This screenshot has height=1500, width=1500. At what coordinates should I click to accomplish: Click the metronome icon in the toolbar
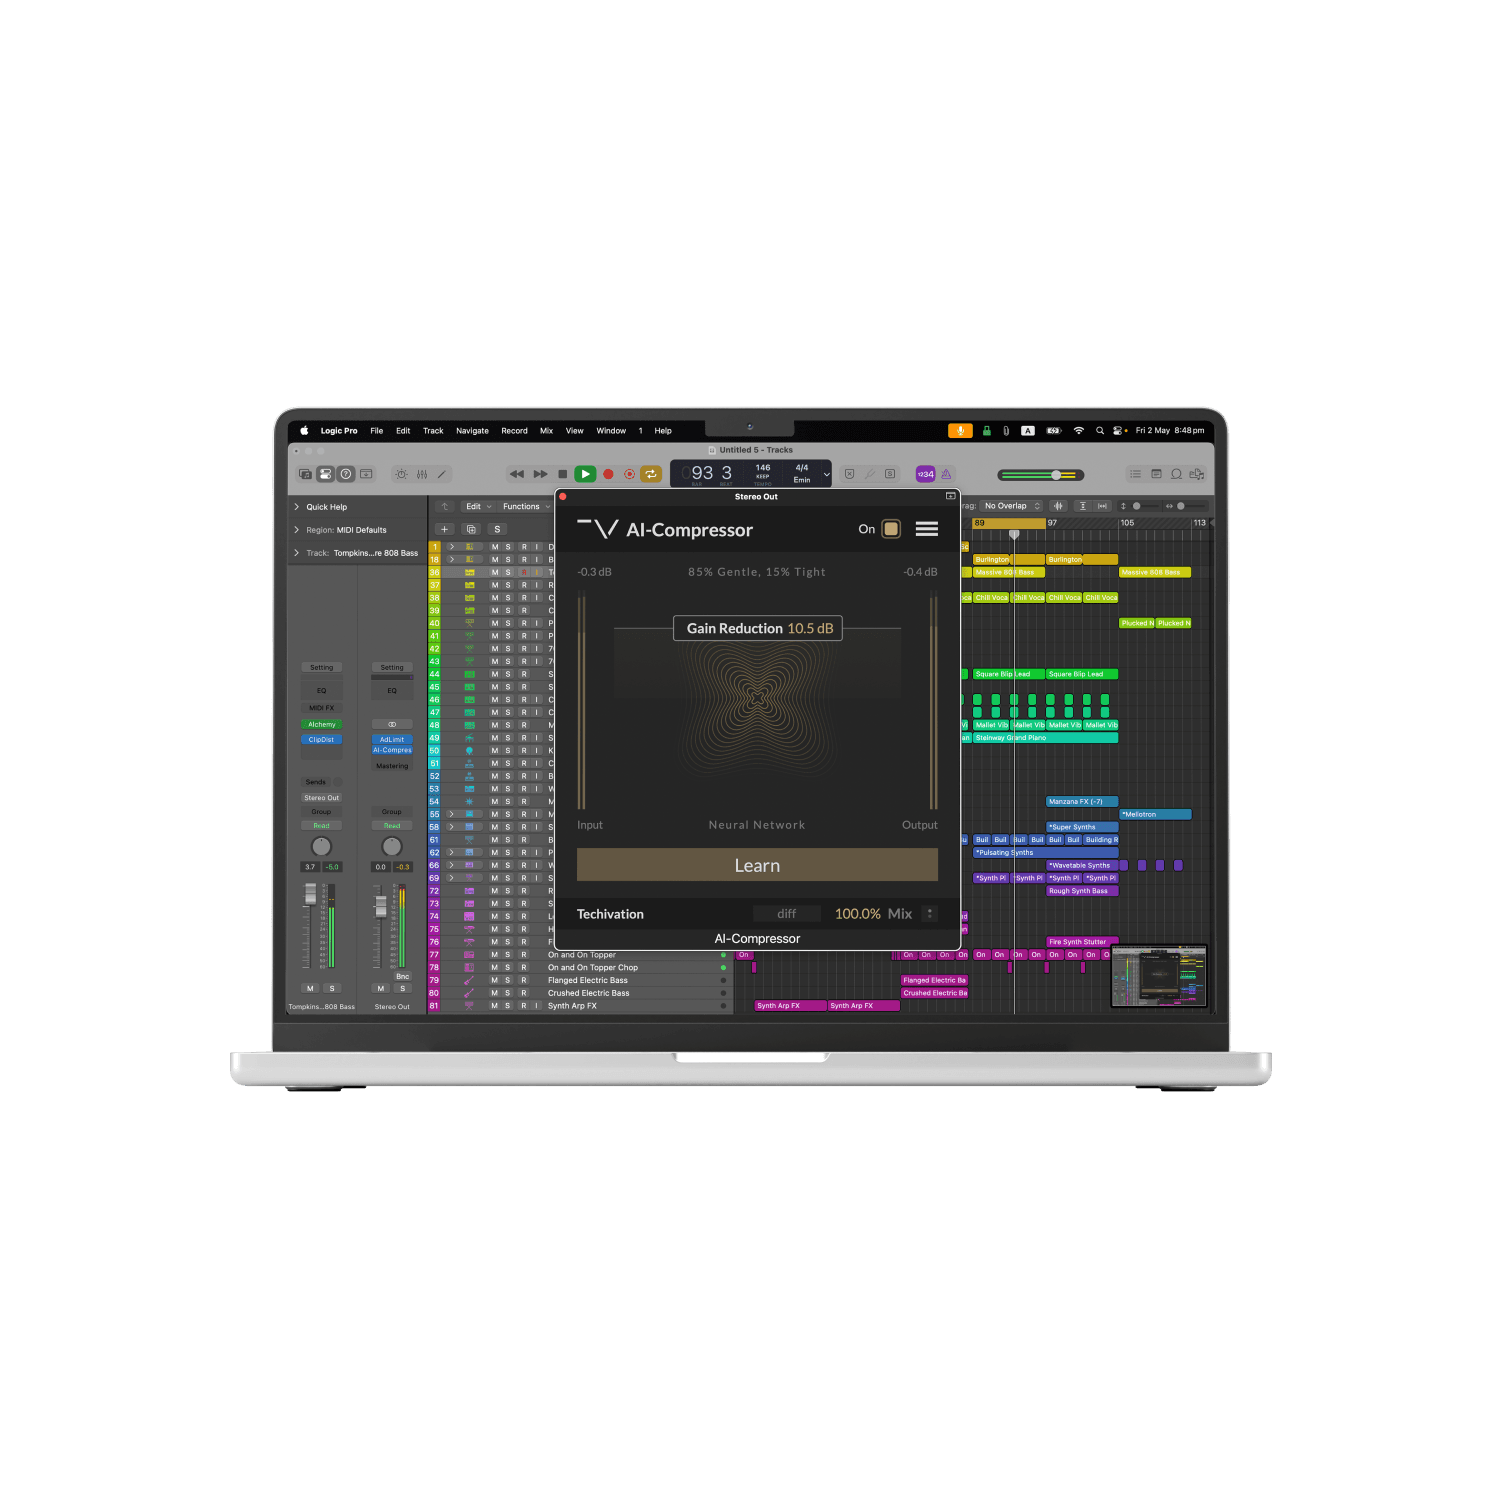948,474
